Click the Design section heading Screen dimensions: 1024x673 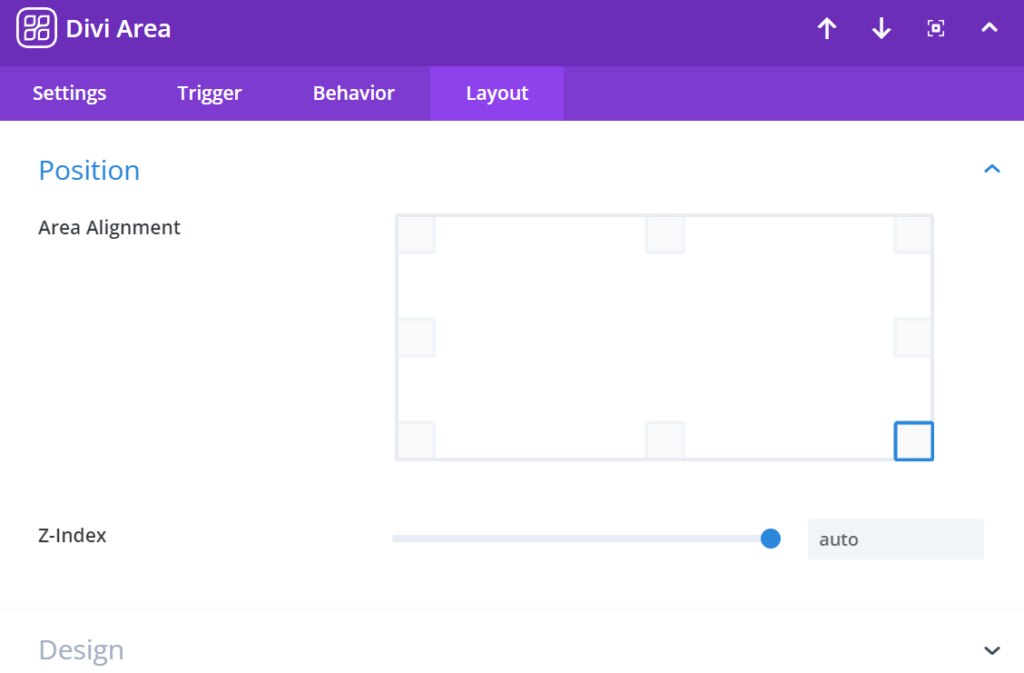[81, 650]
